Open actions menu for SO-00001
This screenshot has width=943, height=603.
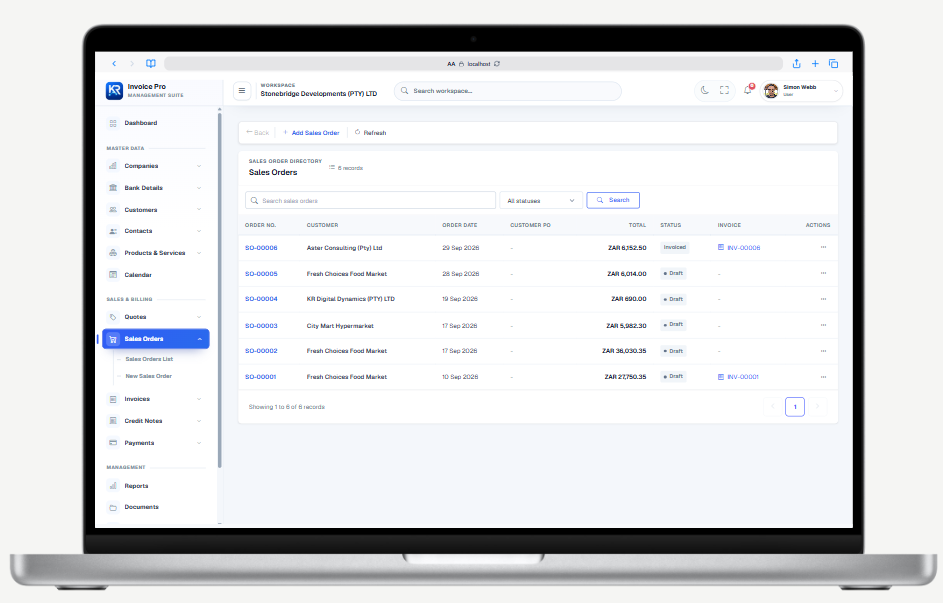click(823, 377)
